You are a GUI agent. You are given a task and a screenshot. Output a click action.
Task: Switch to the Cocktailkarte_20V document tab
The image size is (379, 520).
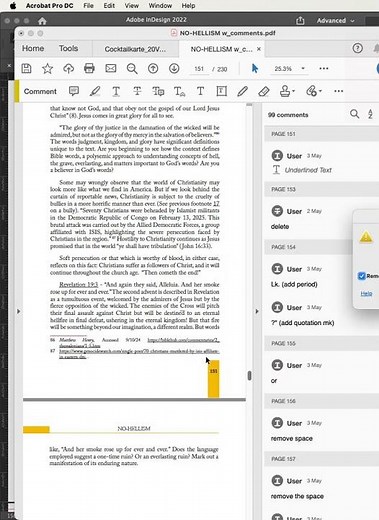(x=135, y=49)
